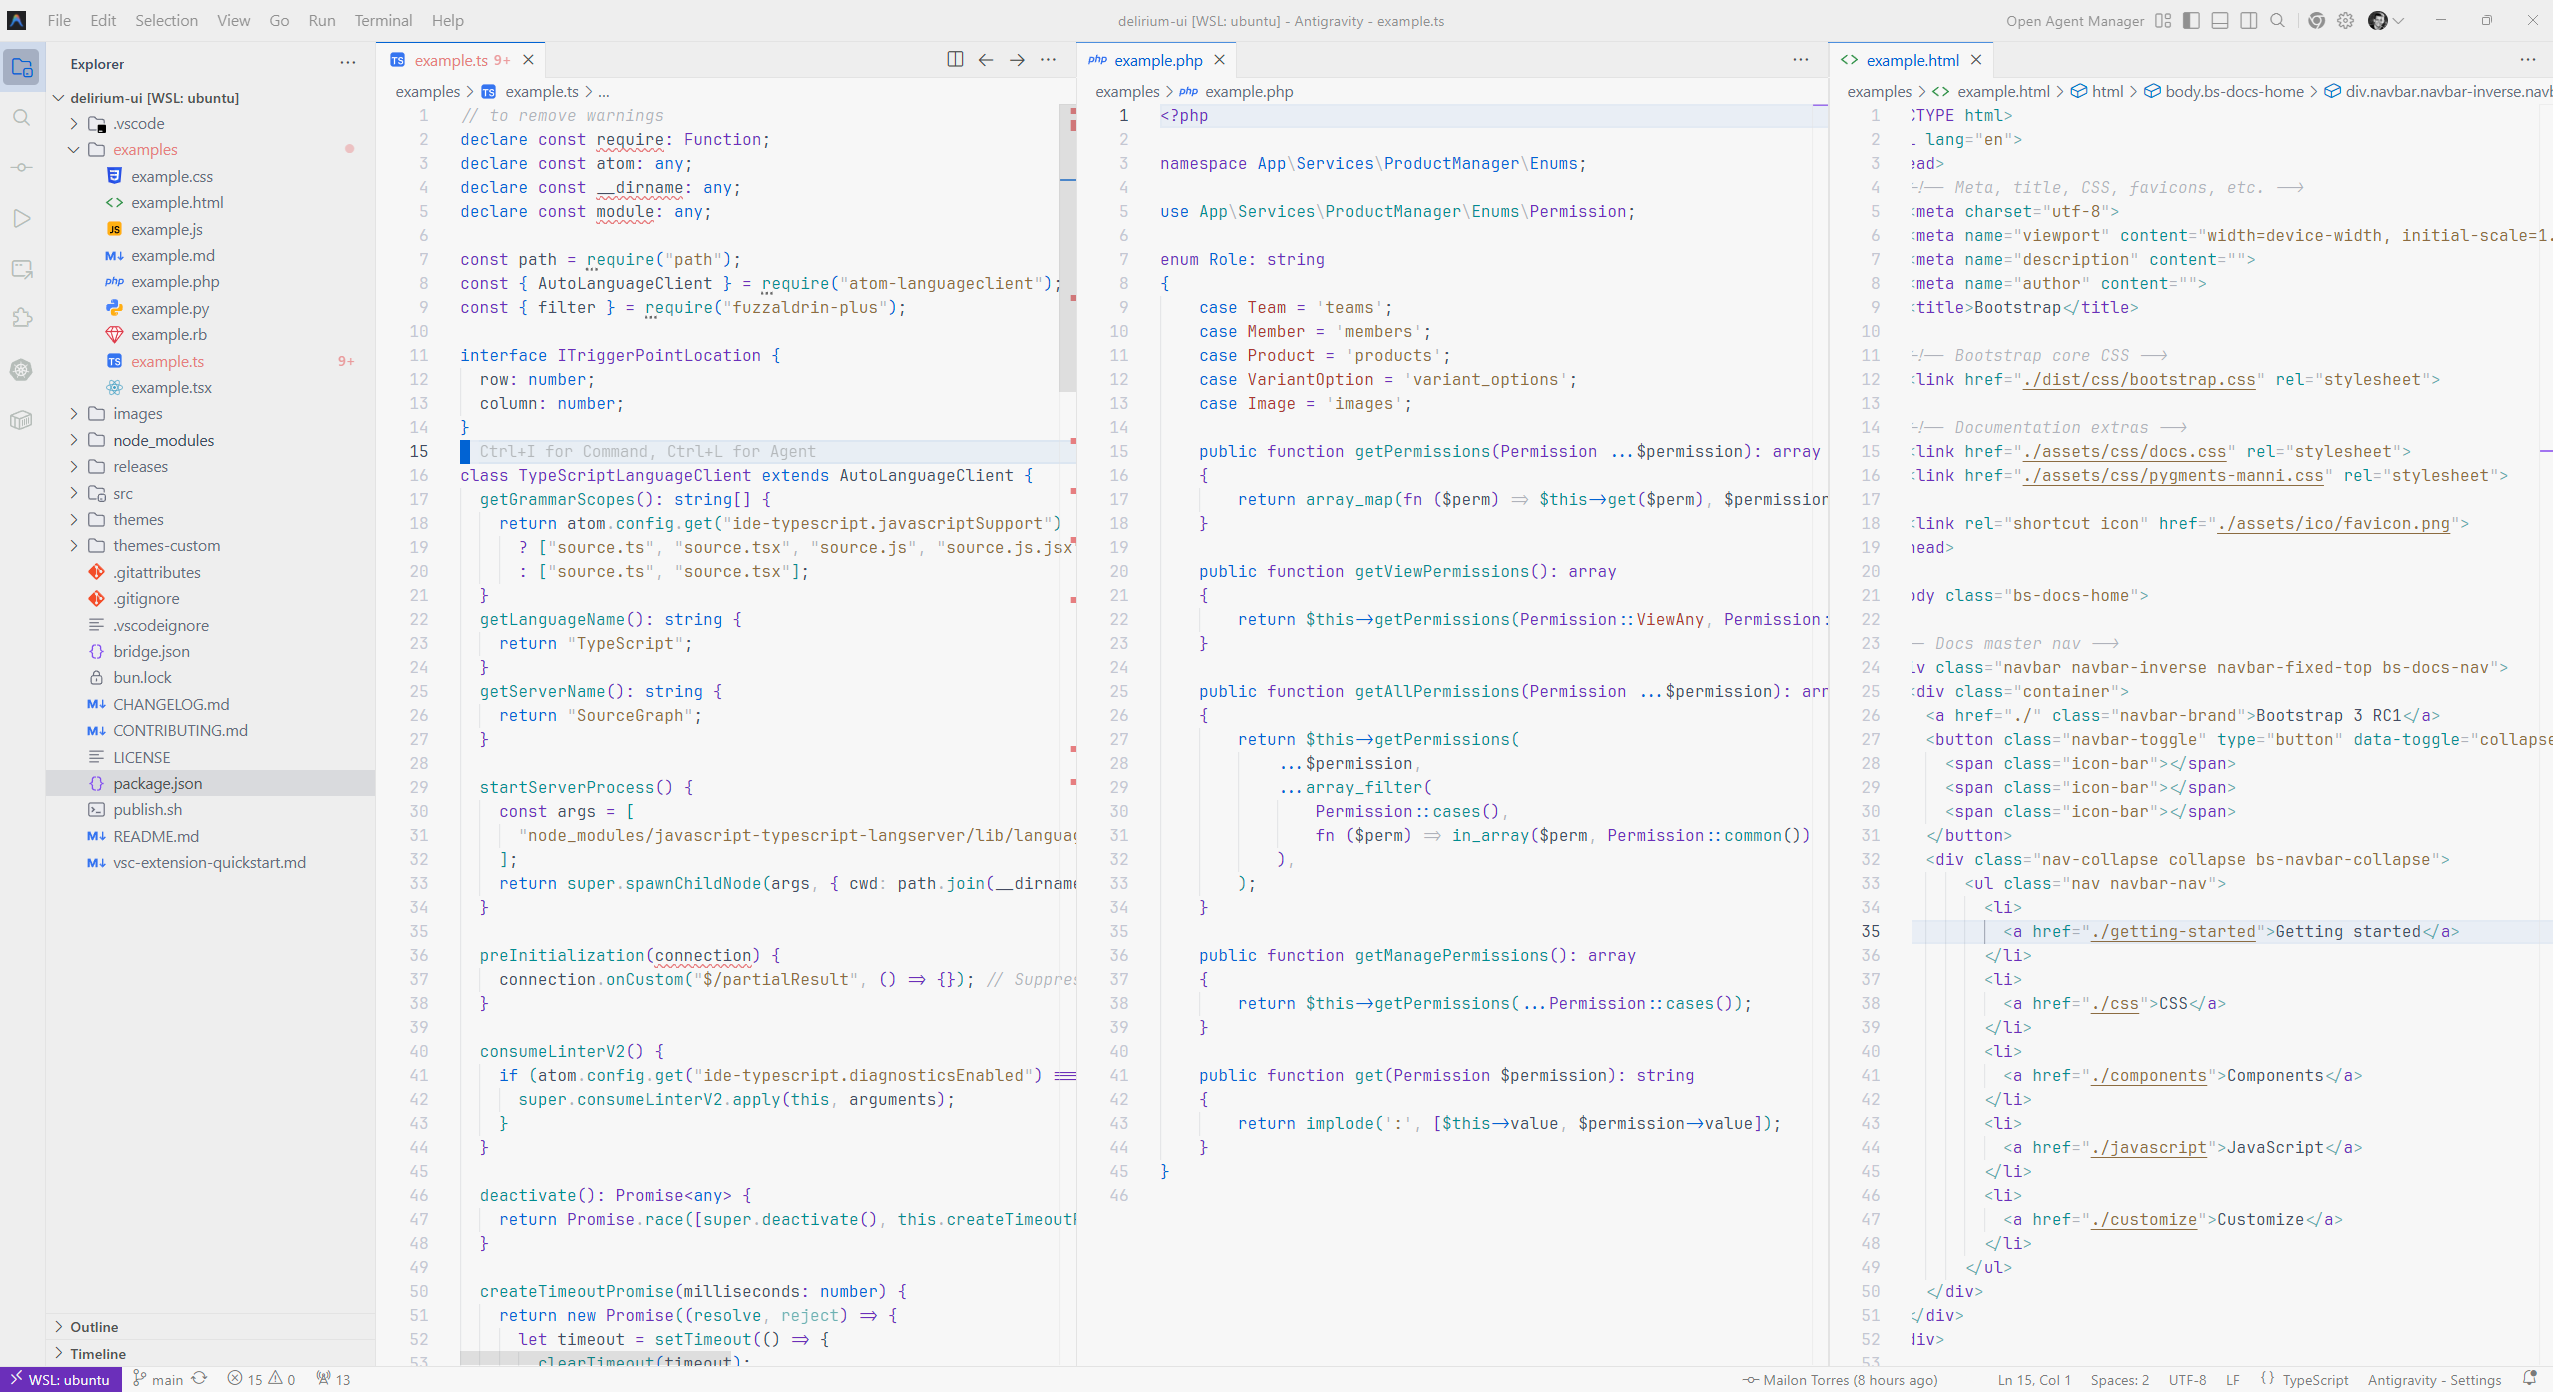Switch to the example.php tab
Viewport: 2553px width, 1392px height.
[1157, 60]
